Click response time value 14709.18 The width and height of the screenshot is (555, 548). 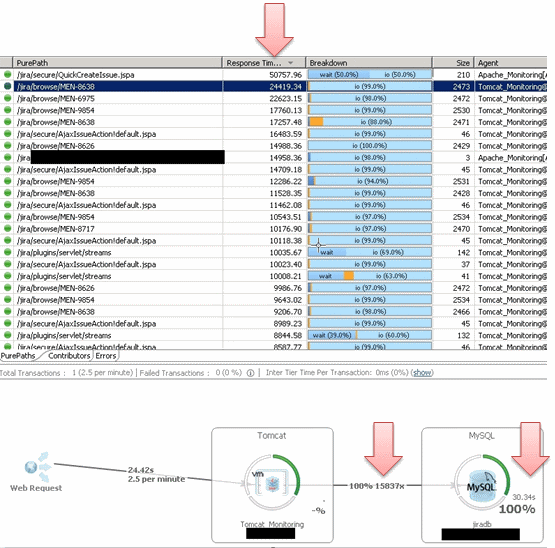point(285,170)
